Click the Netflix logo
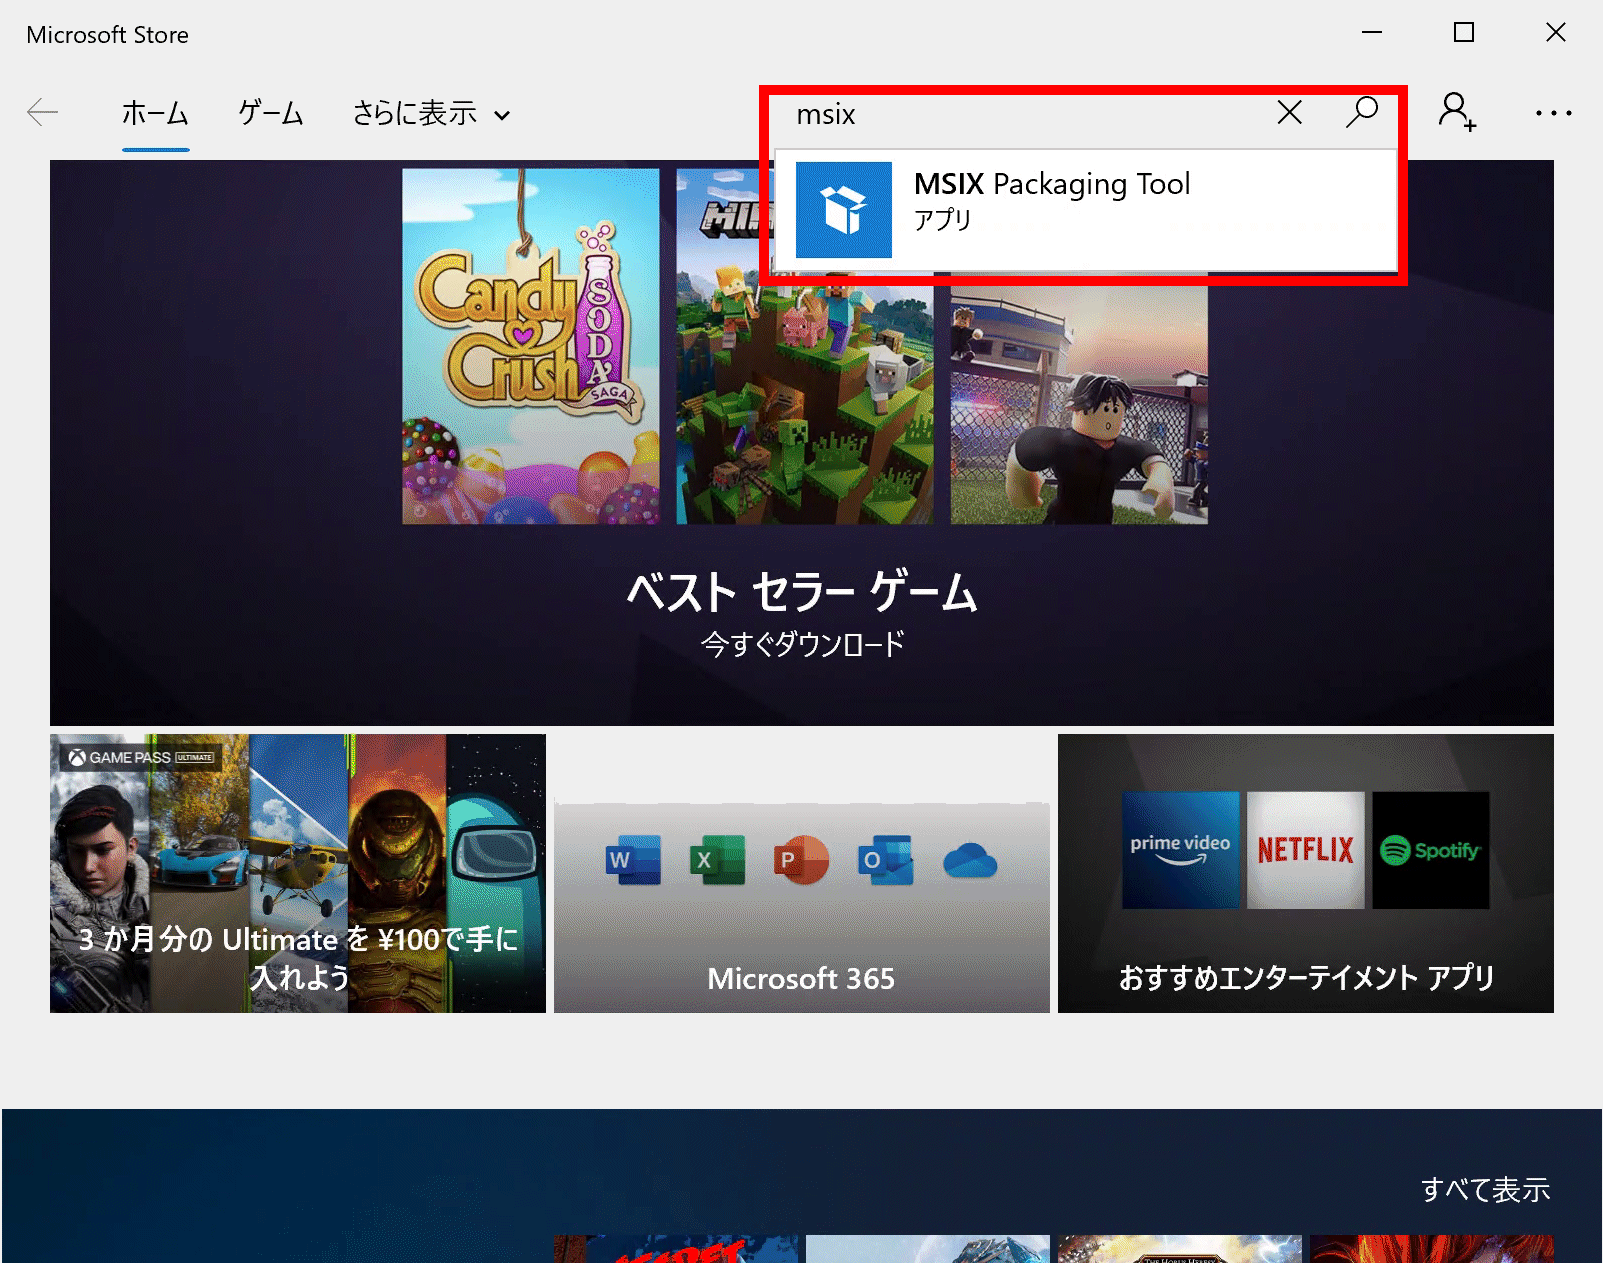Image resolution: width=1603 pixels, height=1263 pixels. [1305, 850]
